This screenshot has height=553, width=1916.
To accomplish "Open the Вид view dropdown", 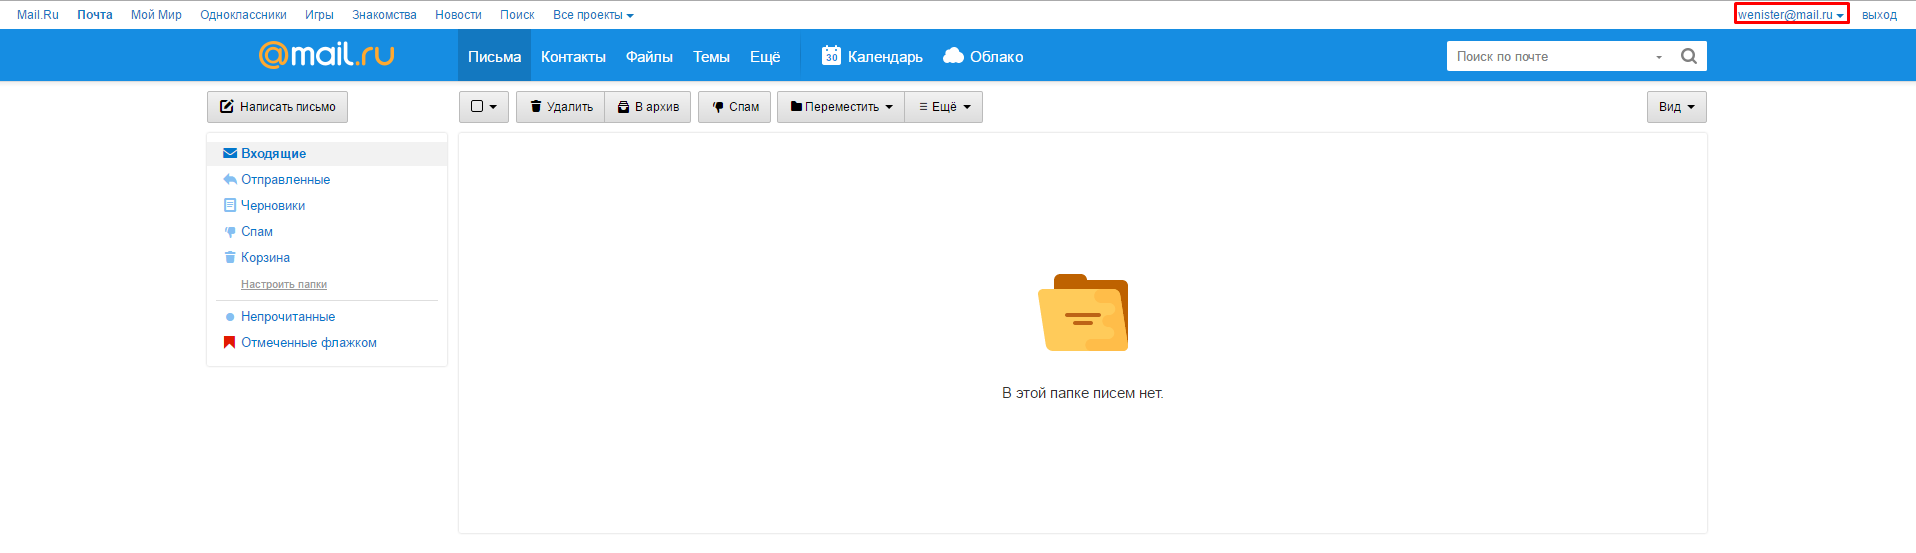I will [x=1677, y=107].
